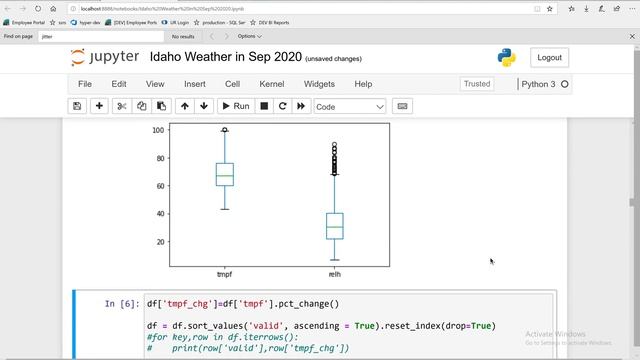
Task: Click the boxplot output image
Action: (x=270, y=200)
